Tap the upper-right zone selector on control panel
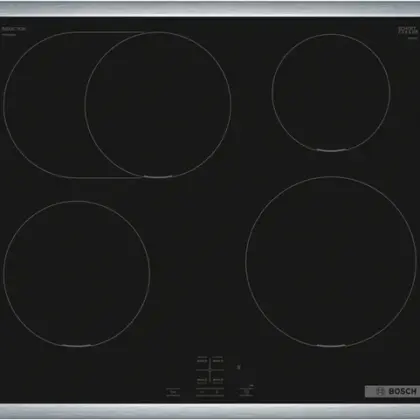 pyautogui.click(x=218, y=360)
